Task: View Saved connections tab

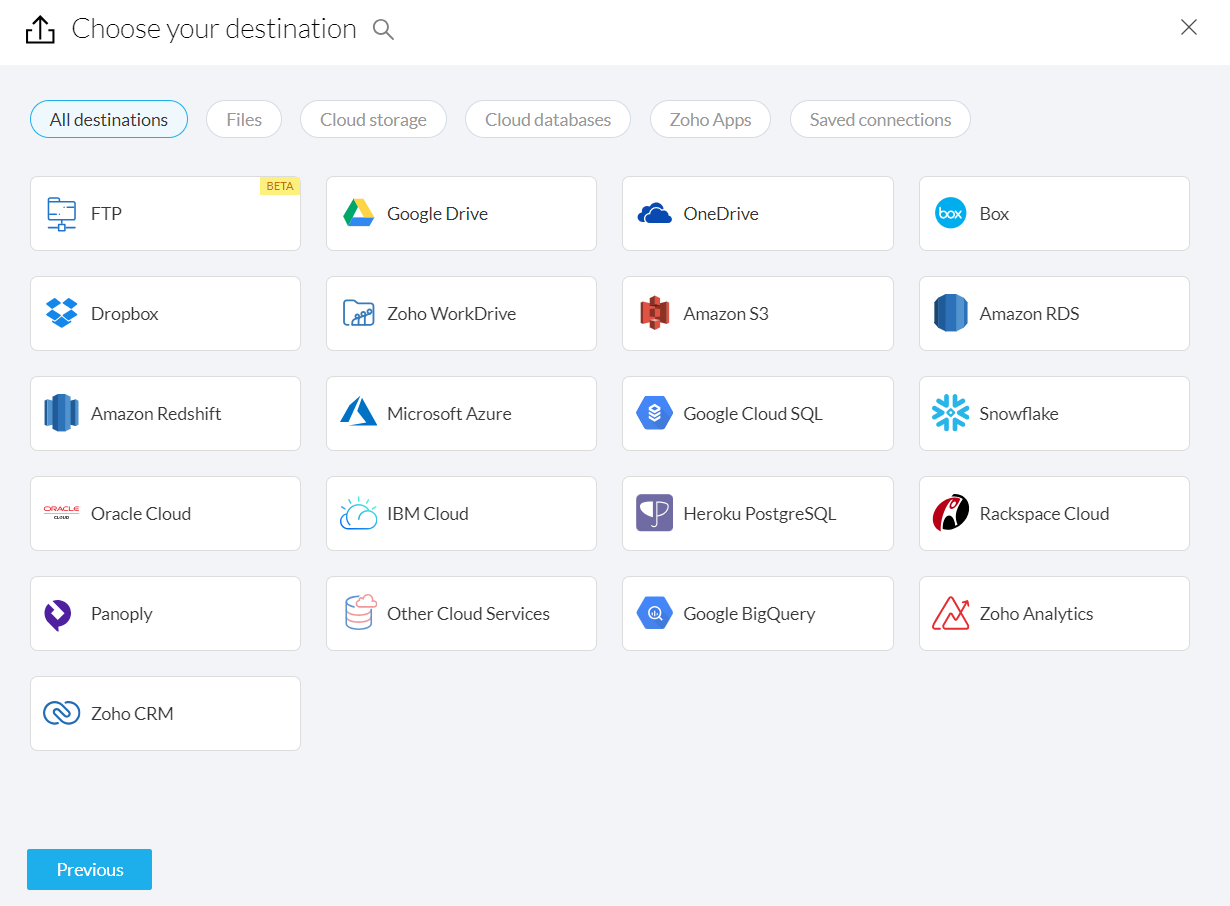Action: pyautogui.click(x=880, y=120)
